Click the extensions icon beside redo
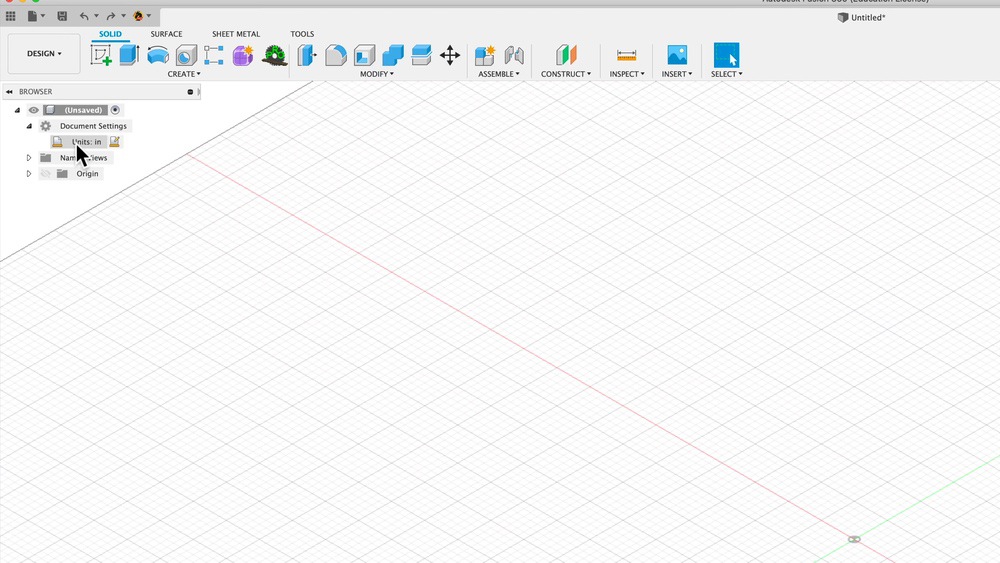Screen dimensions: 1000x563 [x=138, y=16]
